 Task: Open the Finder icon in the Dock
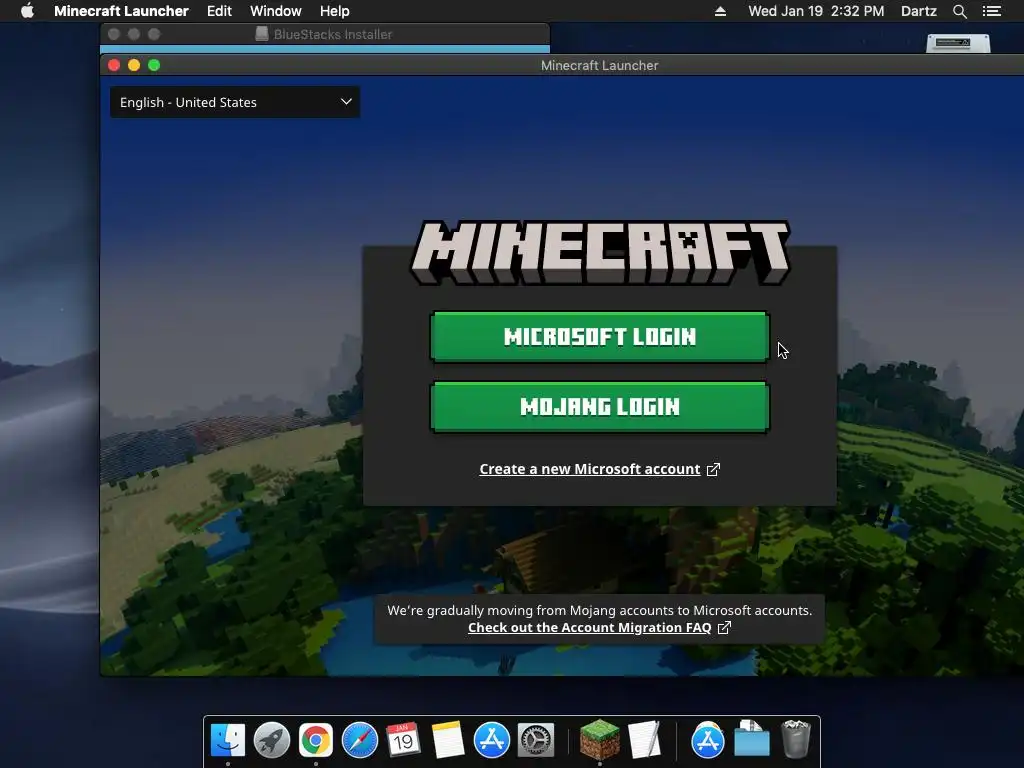pos(227,740)
